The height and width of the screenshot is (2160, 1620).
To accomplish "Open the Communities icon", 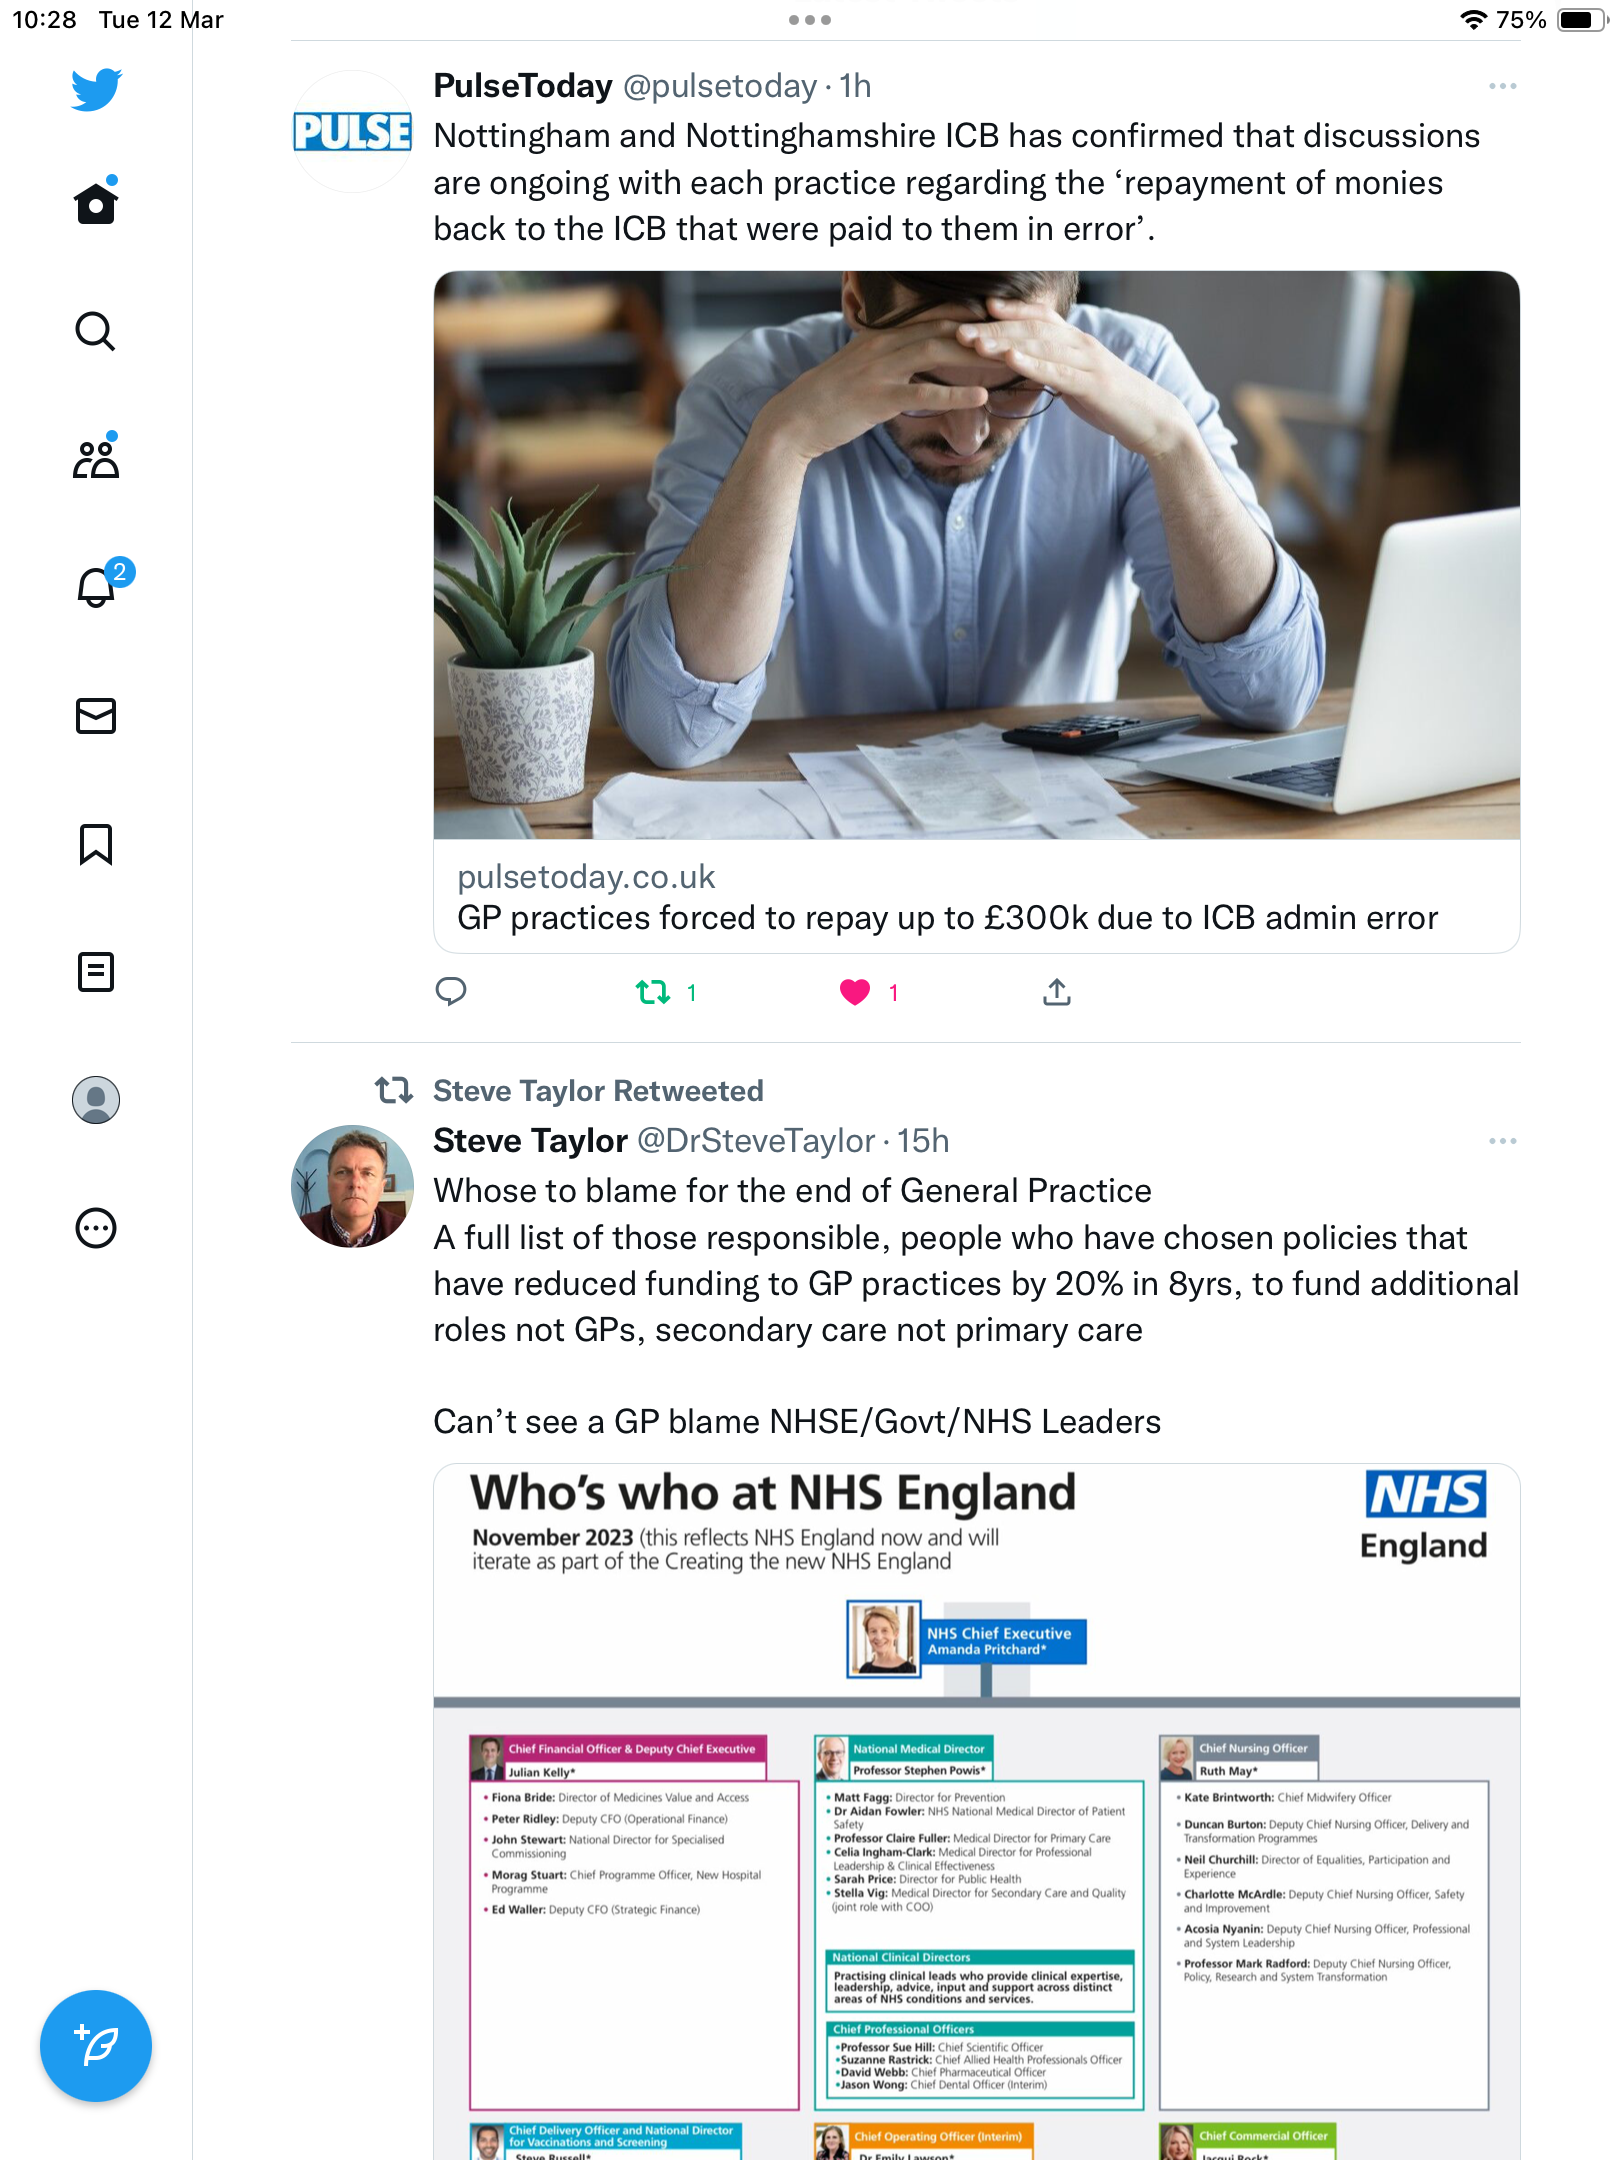I will tap(96, 458).
